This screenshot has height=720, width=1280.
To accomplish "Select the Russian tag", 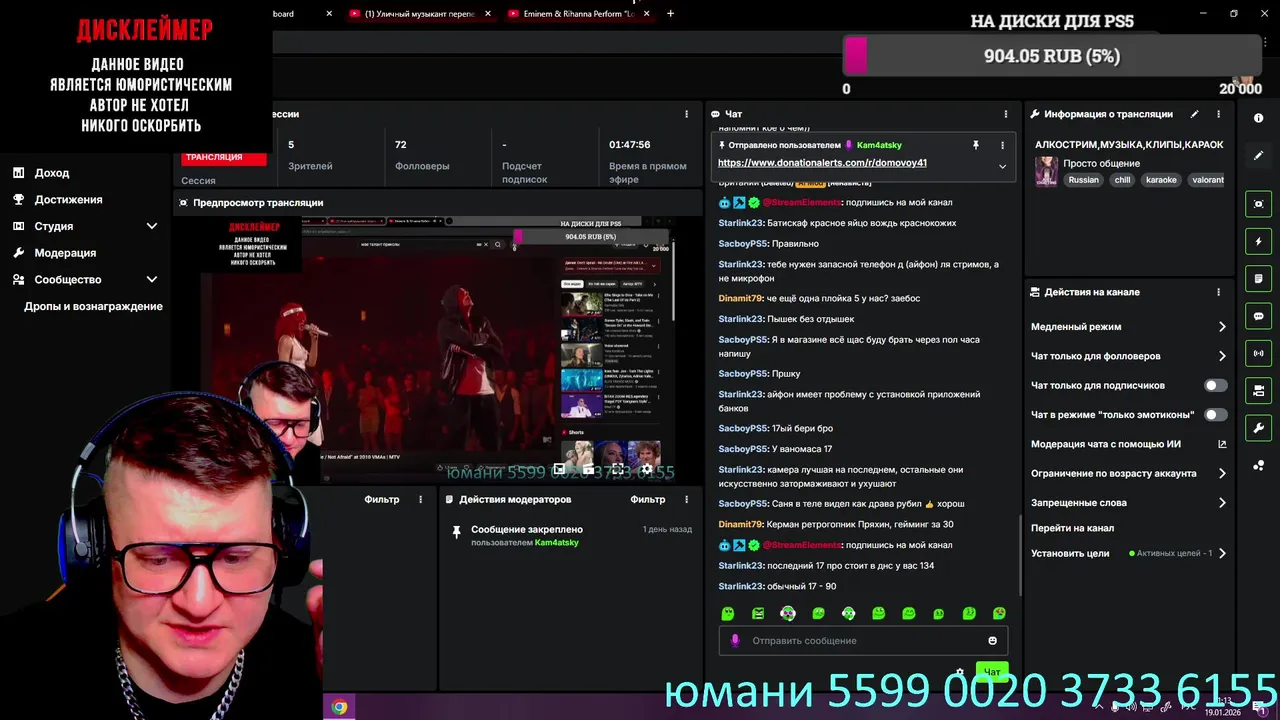I will tap(1083, 180).
